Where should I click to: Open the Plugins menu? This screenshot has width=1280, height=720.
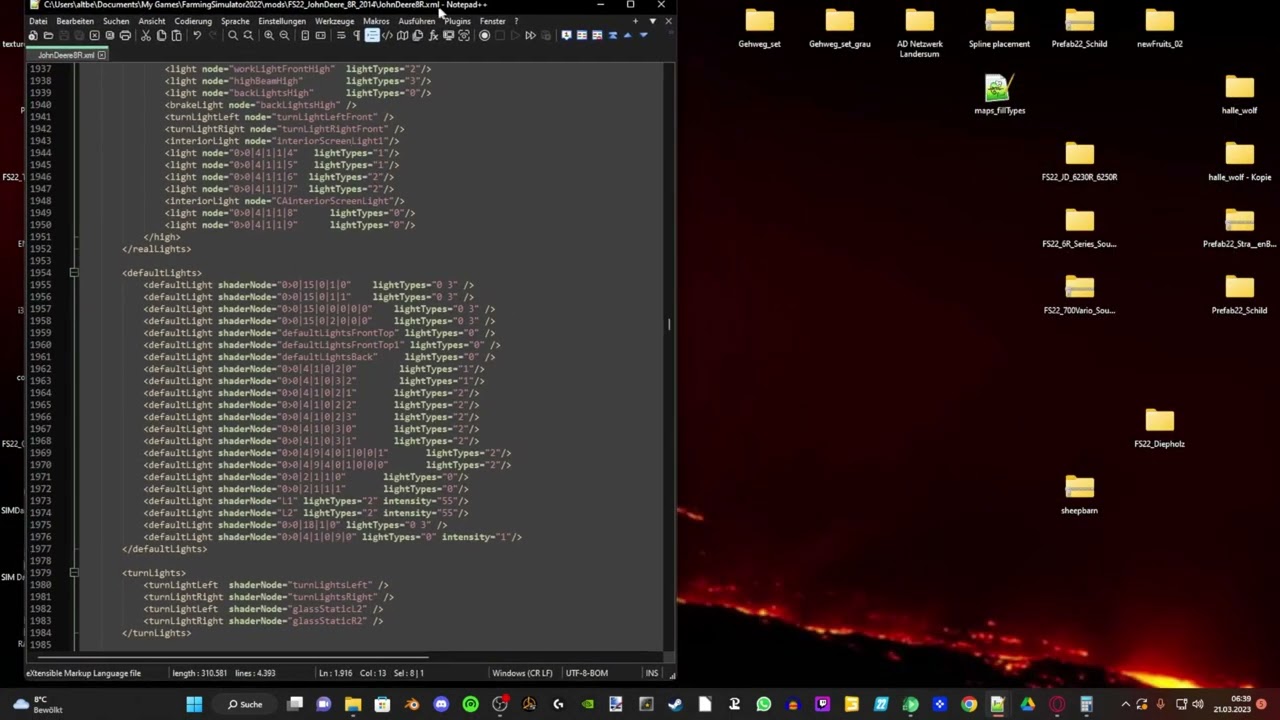pyautogui.click(x=457, y=21)
